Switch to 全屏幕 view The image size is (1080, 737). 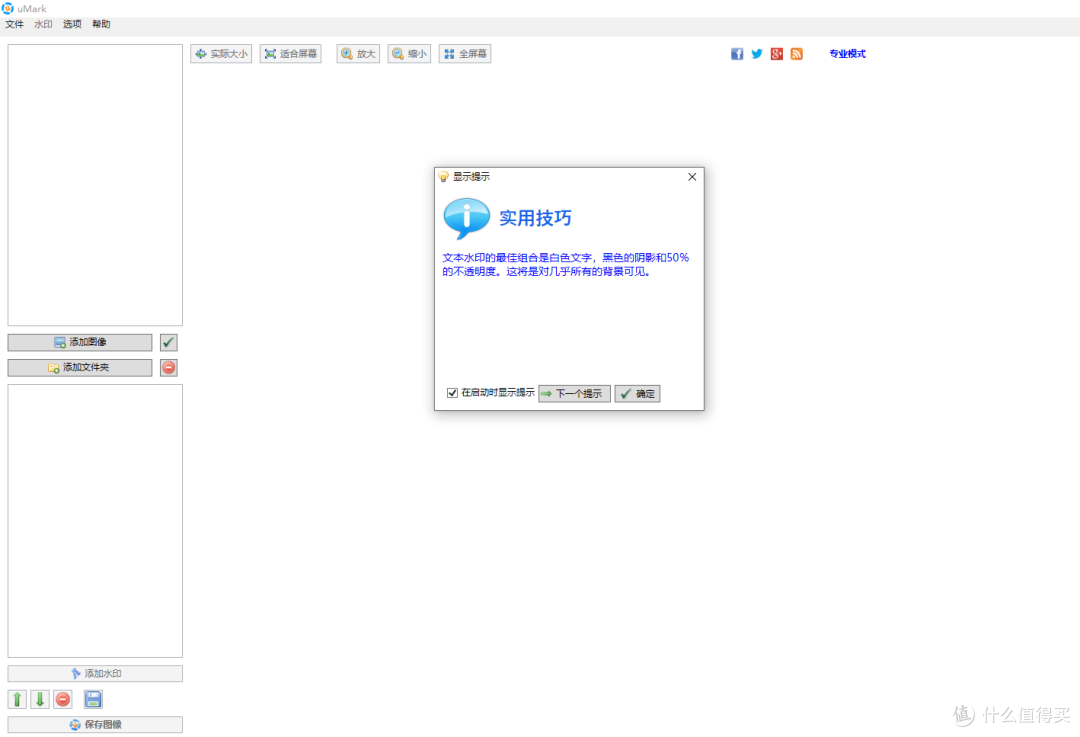tap(465, 54)
